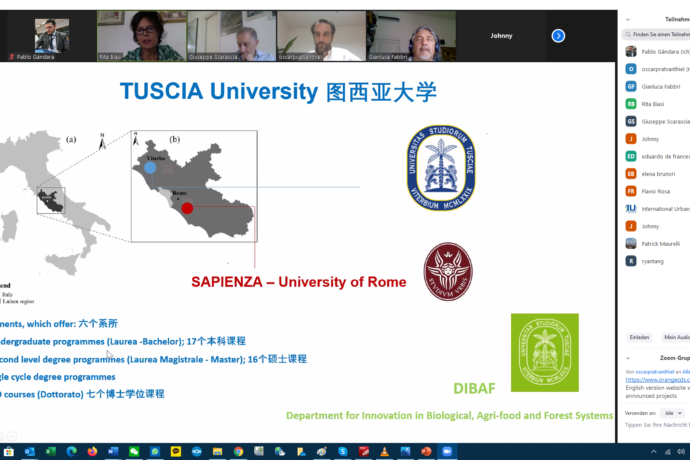Show next video thumbnails with blue arrow
The width and height of the screenshot is (690, 460).
pyautogui.click(x=558, y=36)
